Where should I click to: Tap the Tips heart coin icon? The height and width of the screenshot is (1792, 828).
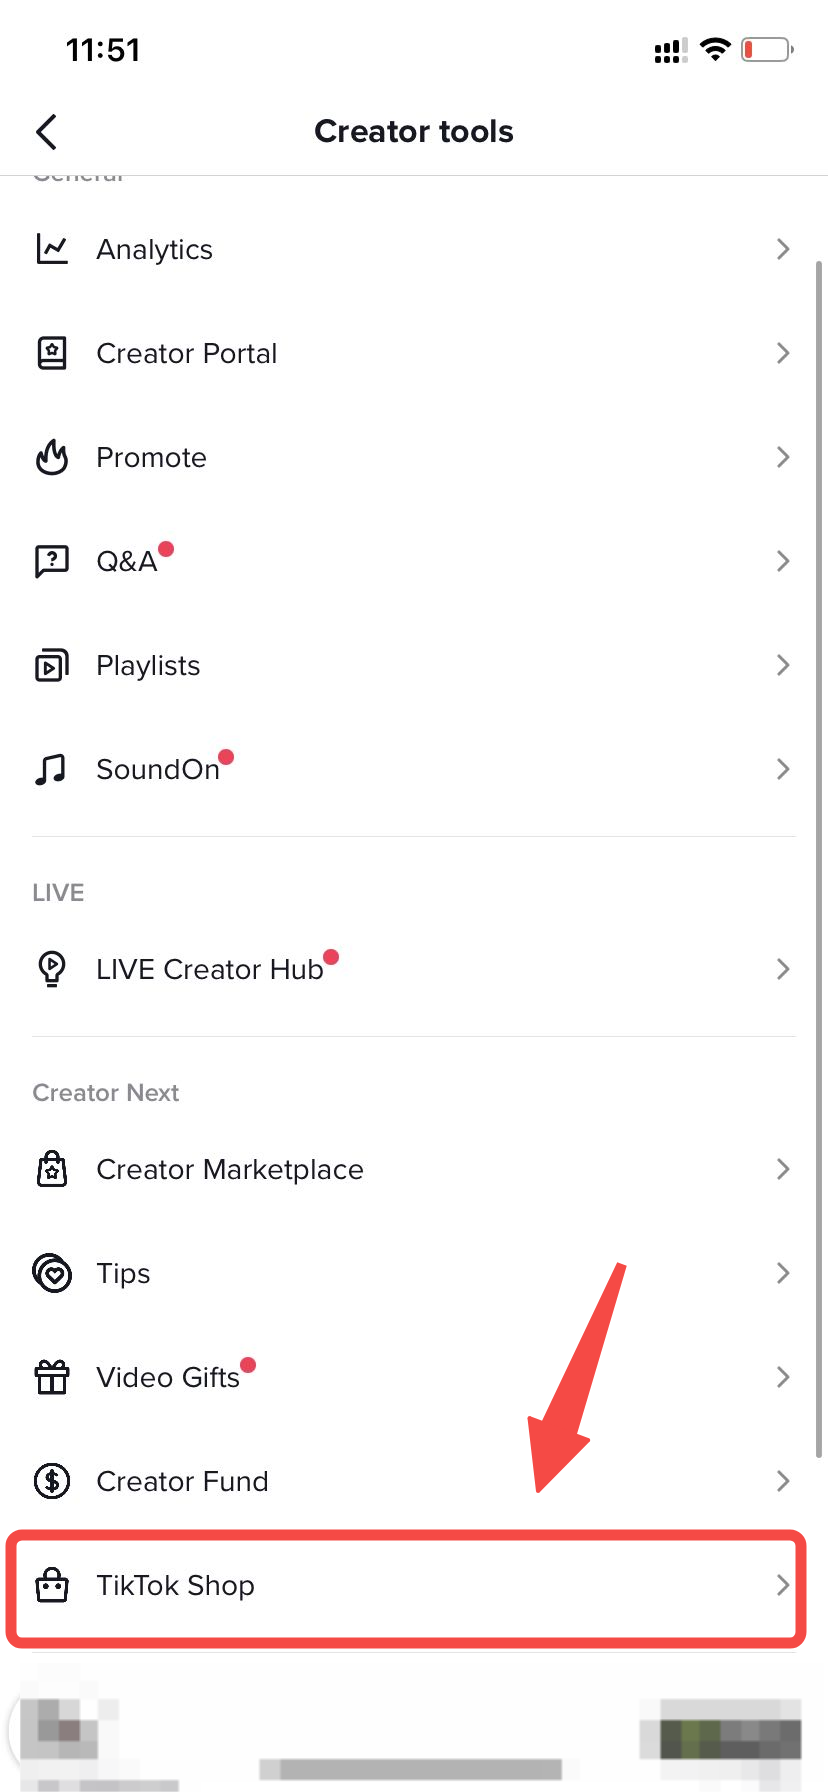click(52, 1273)
